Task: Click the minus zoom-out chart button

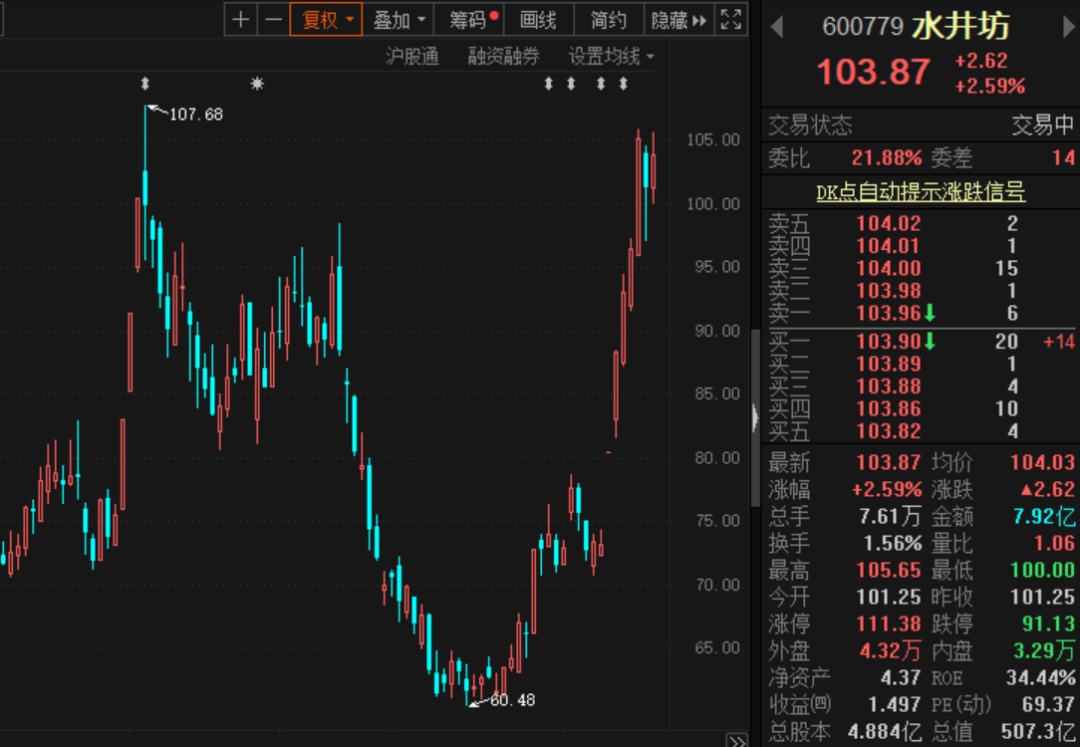Action: pos(273,19)
